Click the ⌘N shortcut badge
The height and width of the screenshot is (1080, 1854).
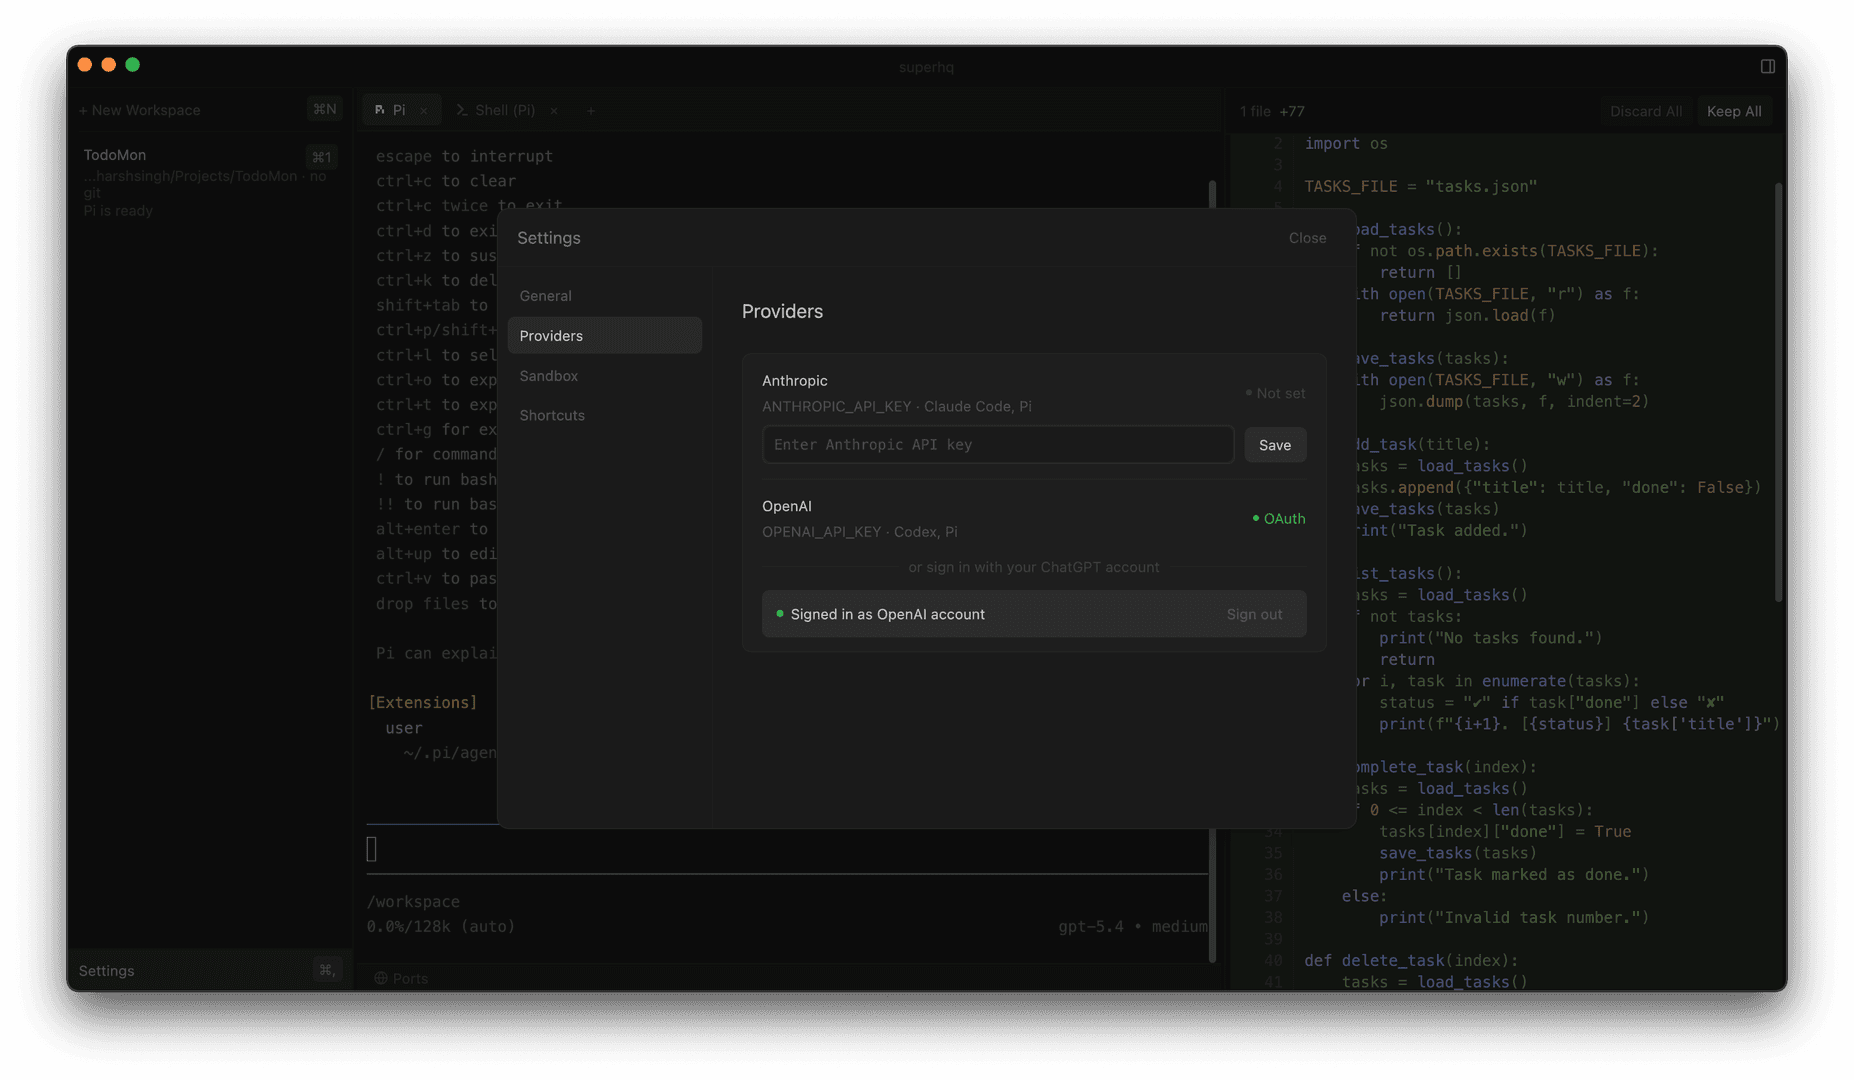pos(324,109)
